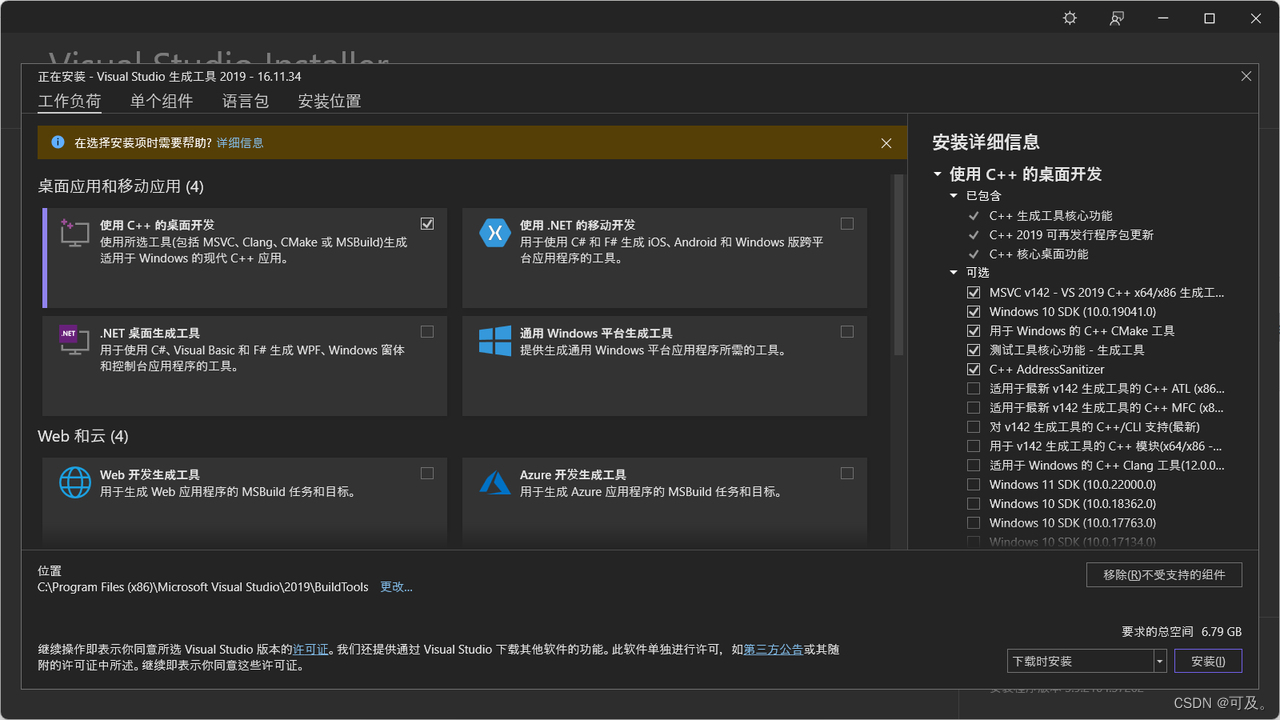Screen dimensions: 1280x720
Task: Select the 工作负荷 tab
Action: (x=69, y=101)
